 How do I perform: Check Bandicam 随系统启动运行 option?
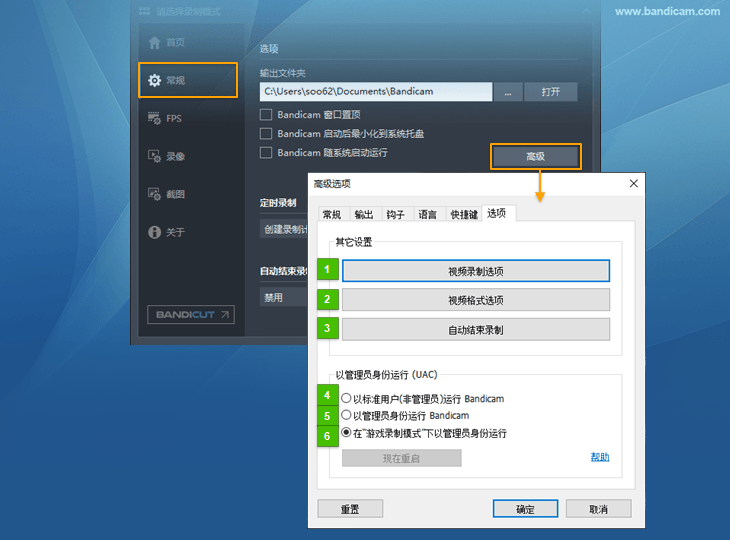click(266, 153)
